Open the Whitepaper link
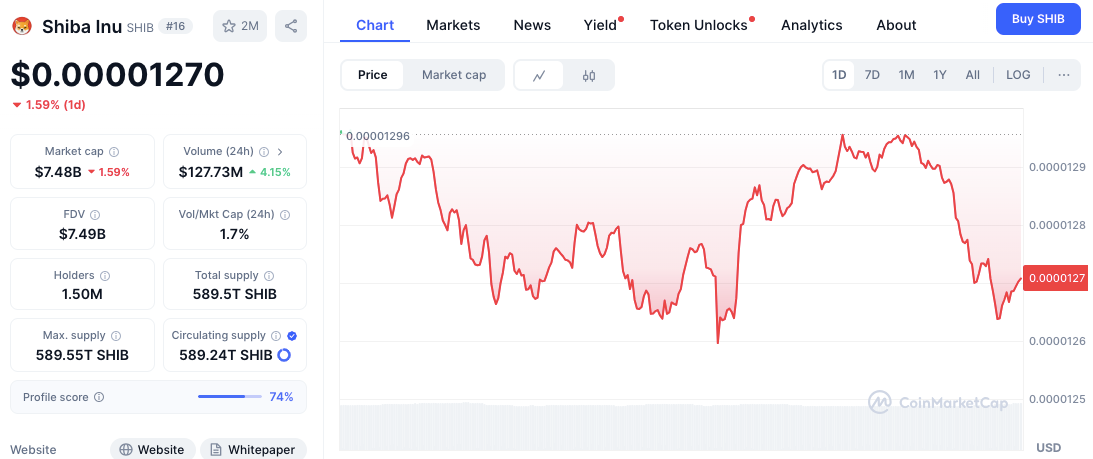This screenshot has width=1093, height=459. click(252, 449)
